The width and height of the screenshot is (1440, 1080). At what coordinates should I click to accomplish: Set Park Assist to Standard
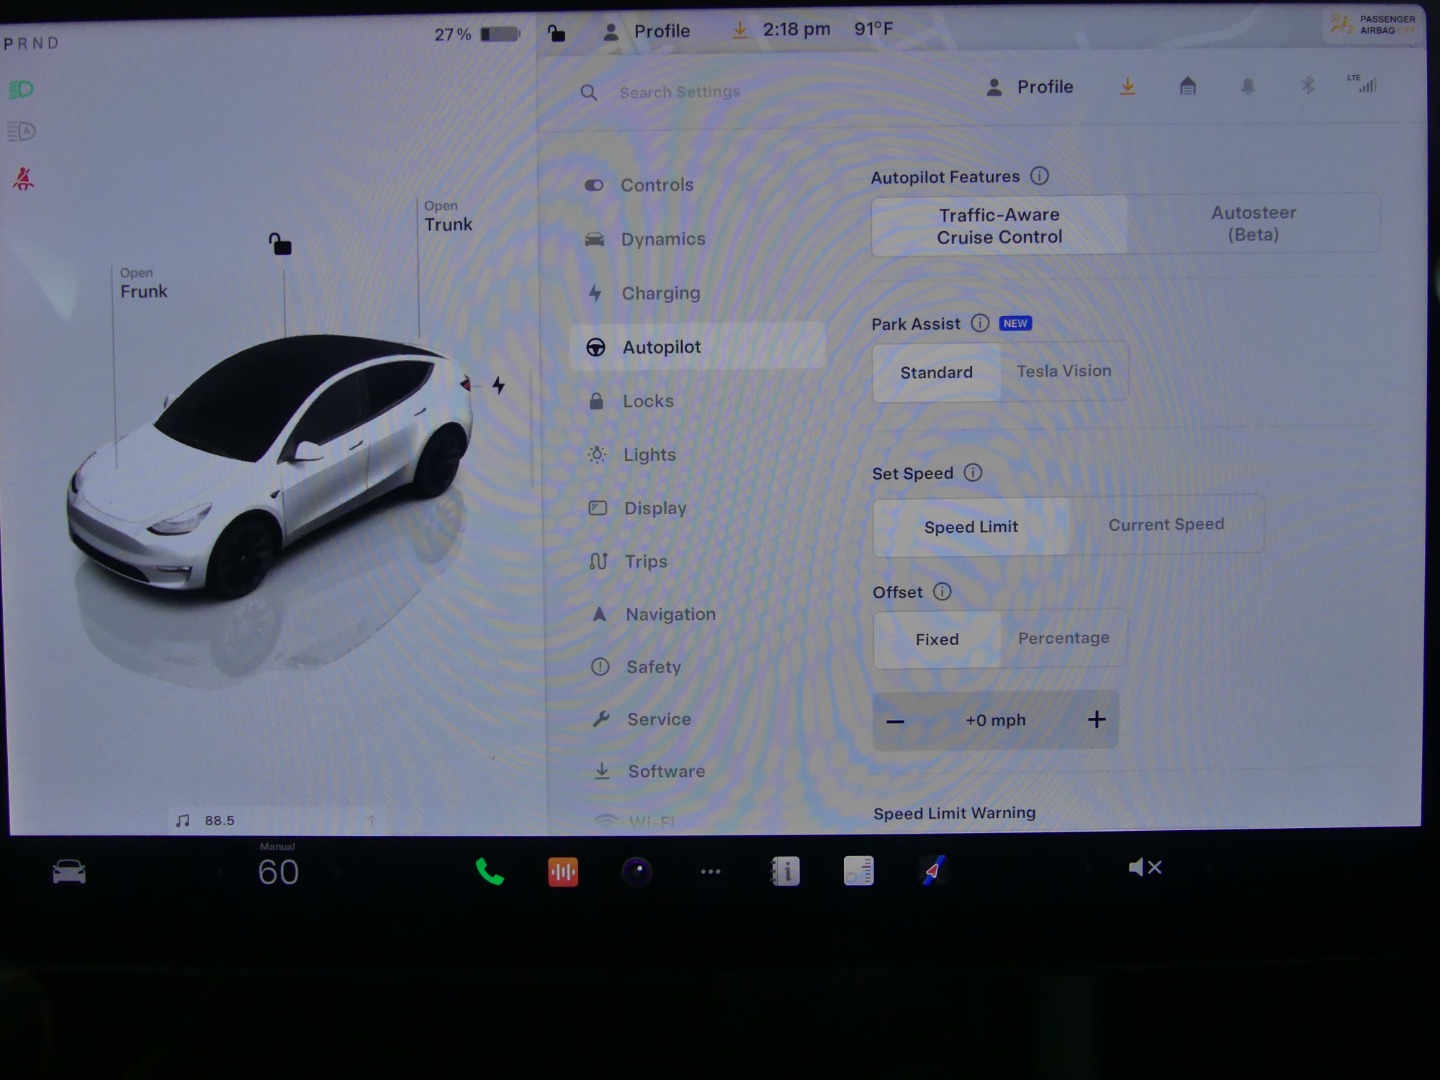(937, 372)
